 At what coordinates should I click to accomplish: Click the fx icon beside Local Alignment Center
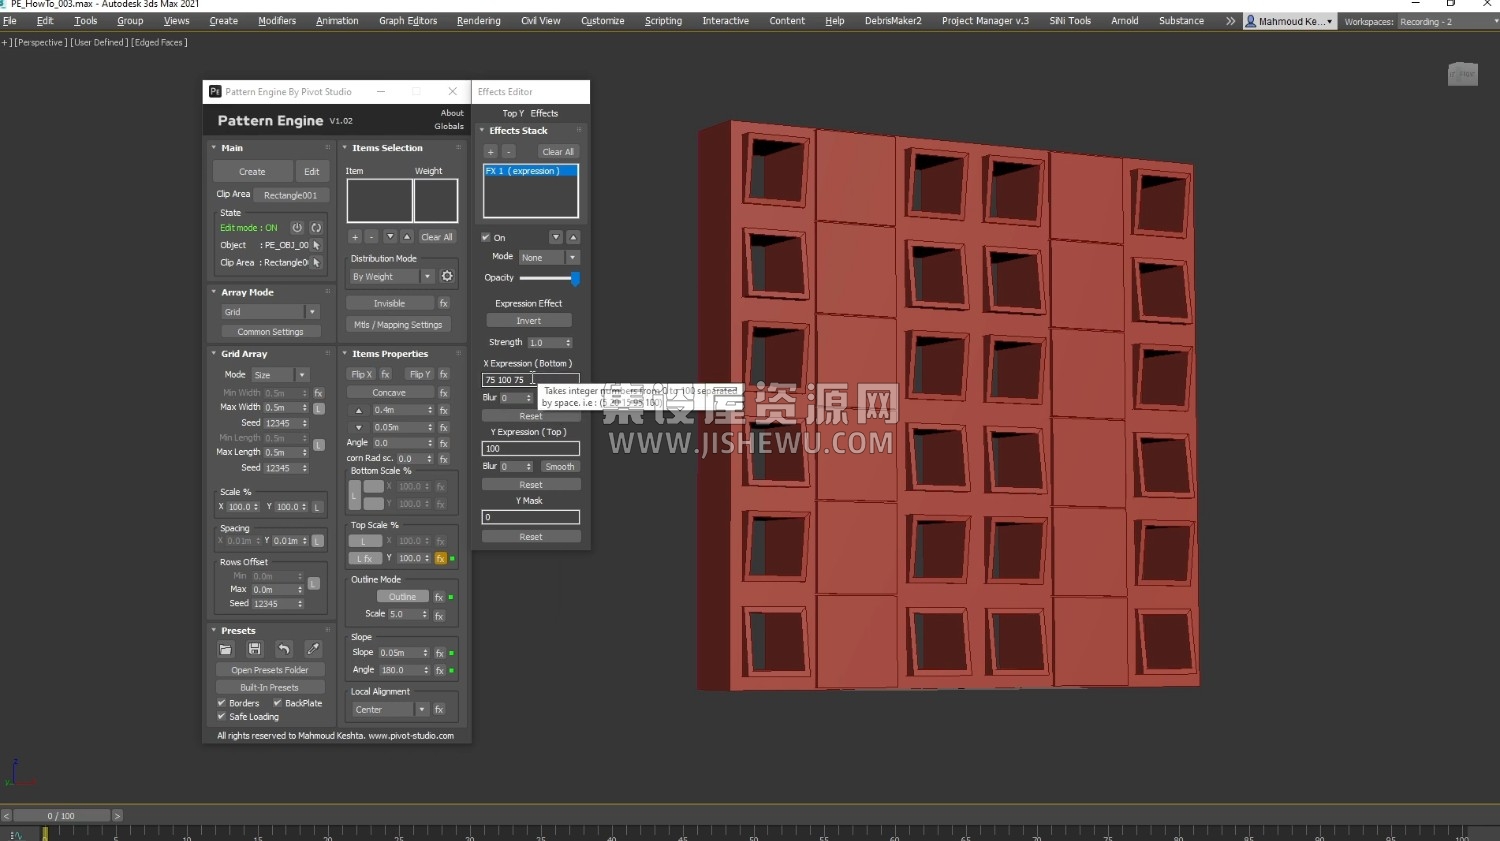pyautogui.click(x=439, y=710)
